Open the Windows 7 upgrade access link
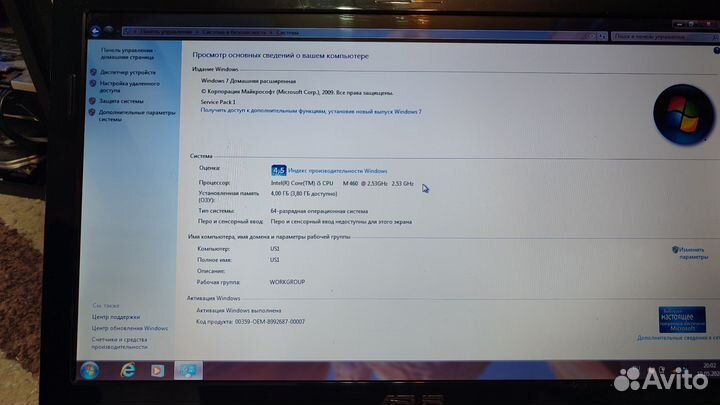Screen dimensions: 720x405 point(311,112)
